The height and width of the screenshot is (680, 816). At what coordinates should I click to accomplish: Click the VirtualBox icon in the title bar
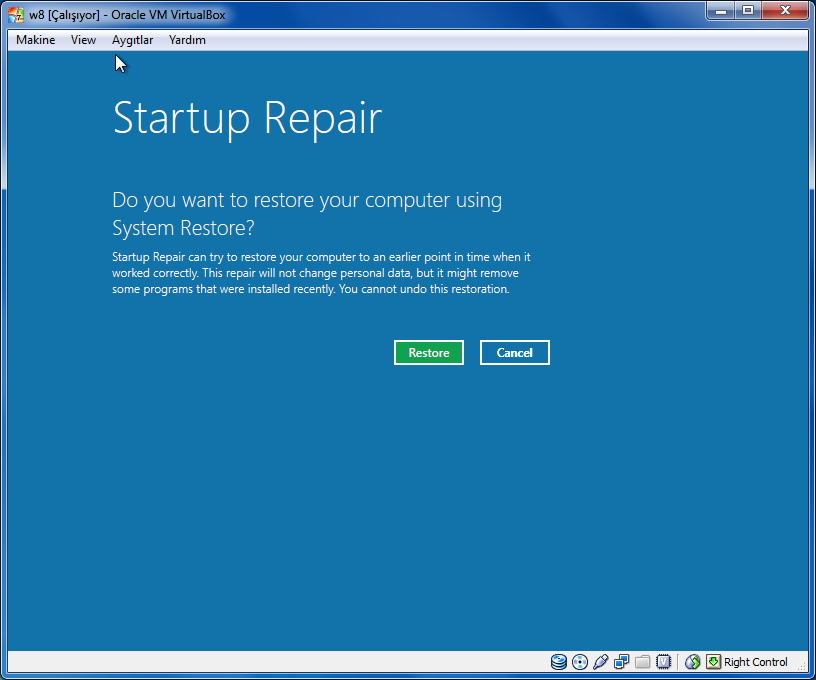coord(14,10)
